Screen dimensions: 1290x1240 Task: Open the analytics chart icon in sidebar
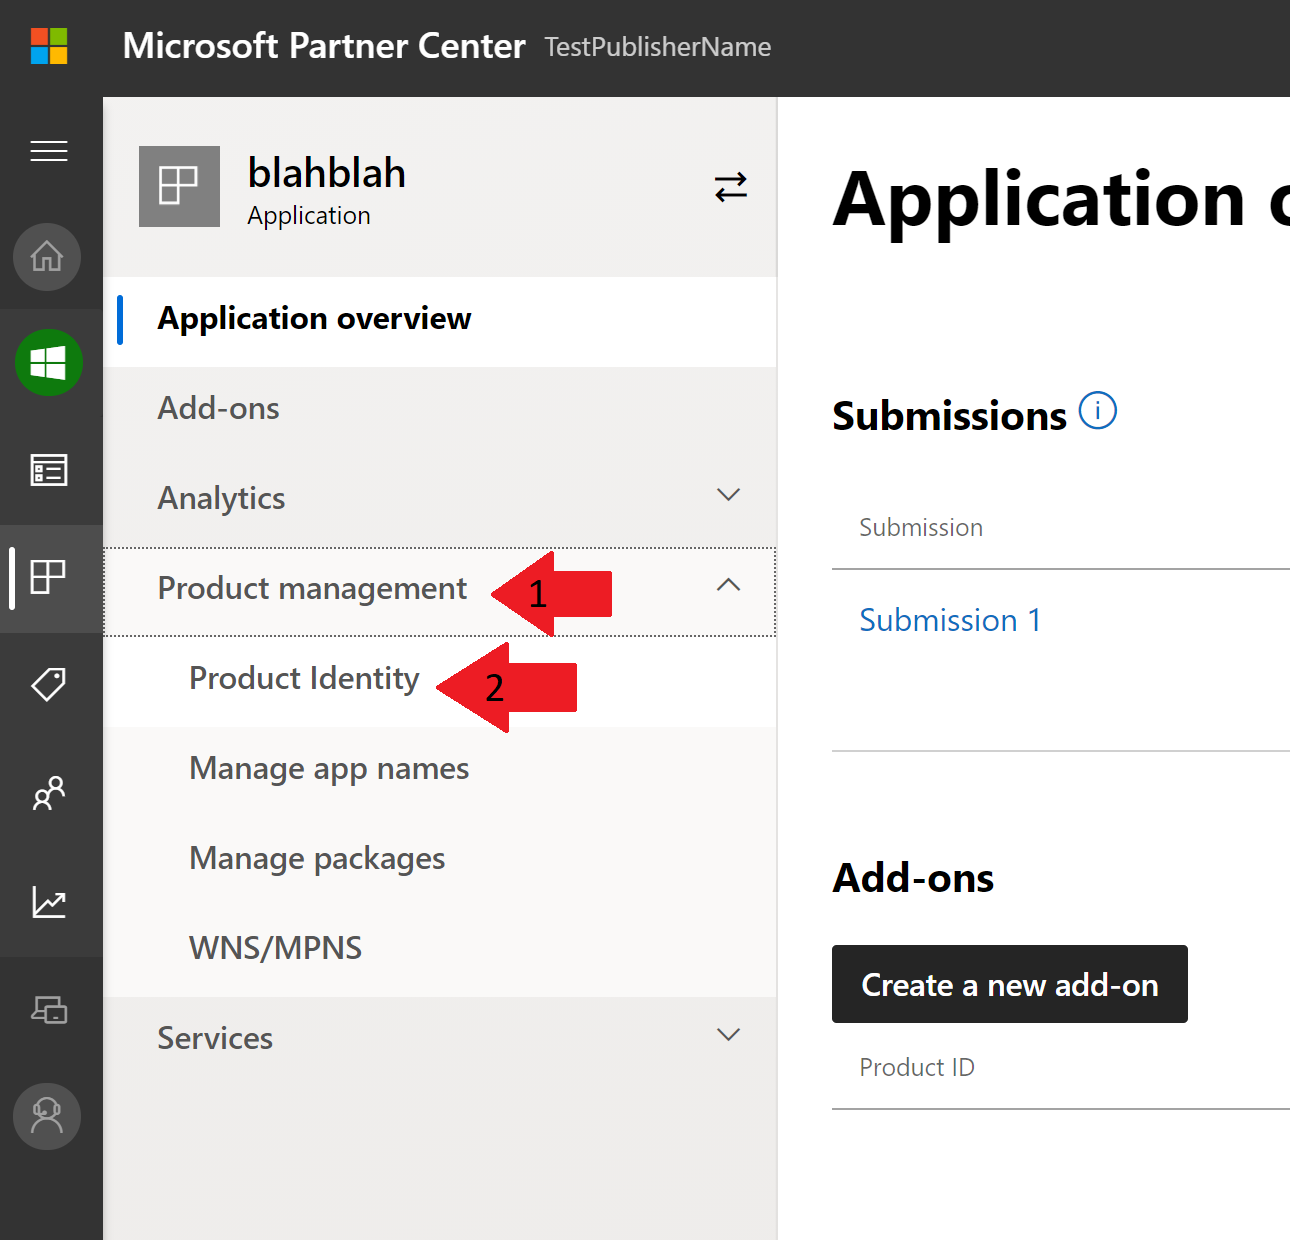tap(49, 902)
